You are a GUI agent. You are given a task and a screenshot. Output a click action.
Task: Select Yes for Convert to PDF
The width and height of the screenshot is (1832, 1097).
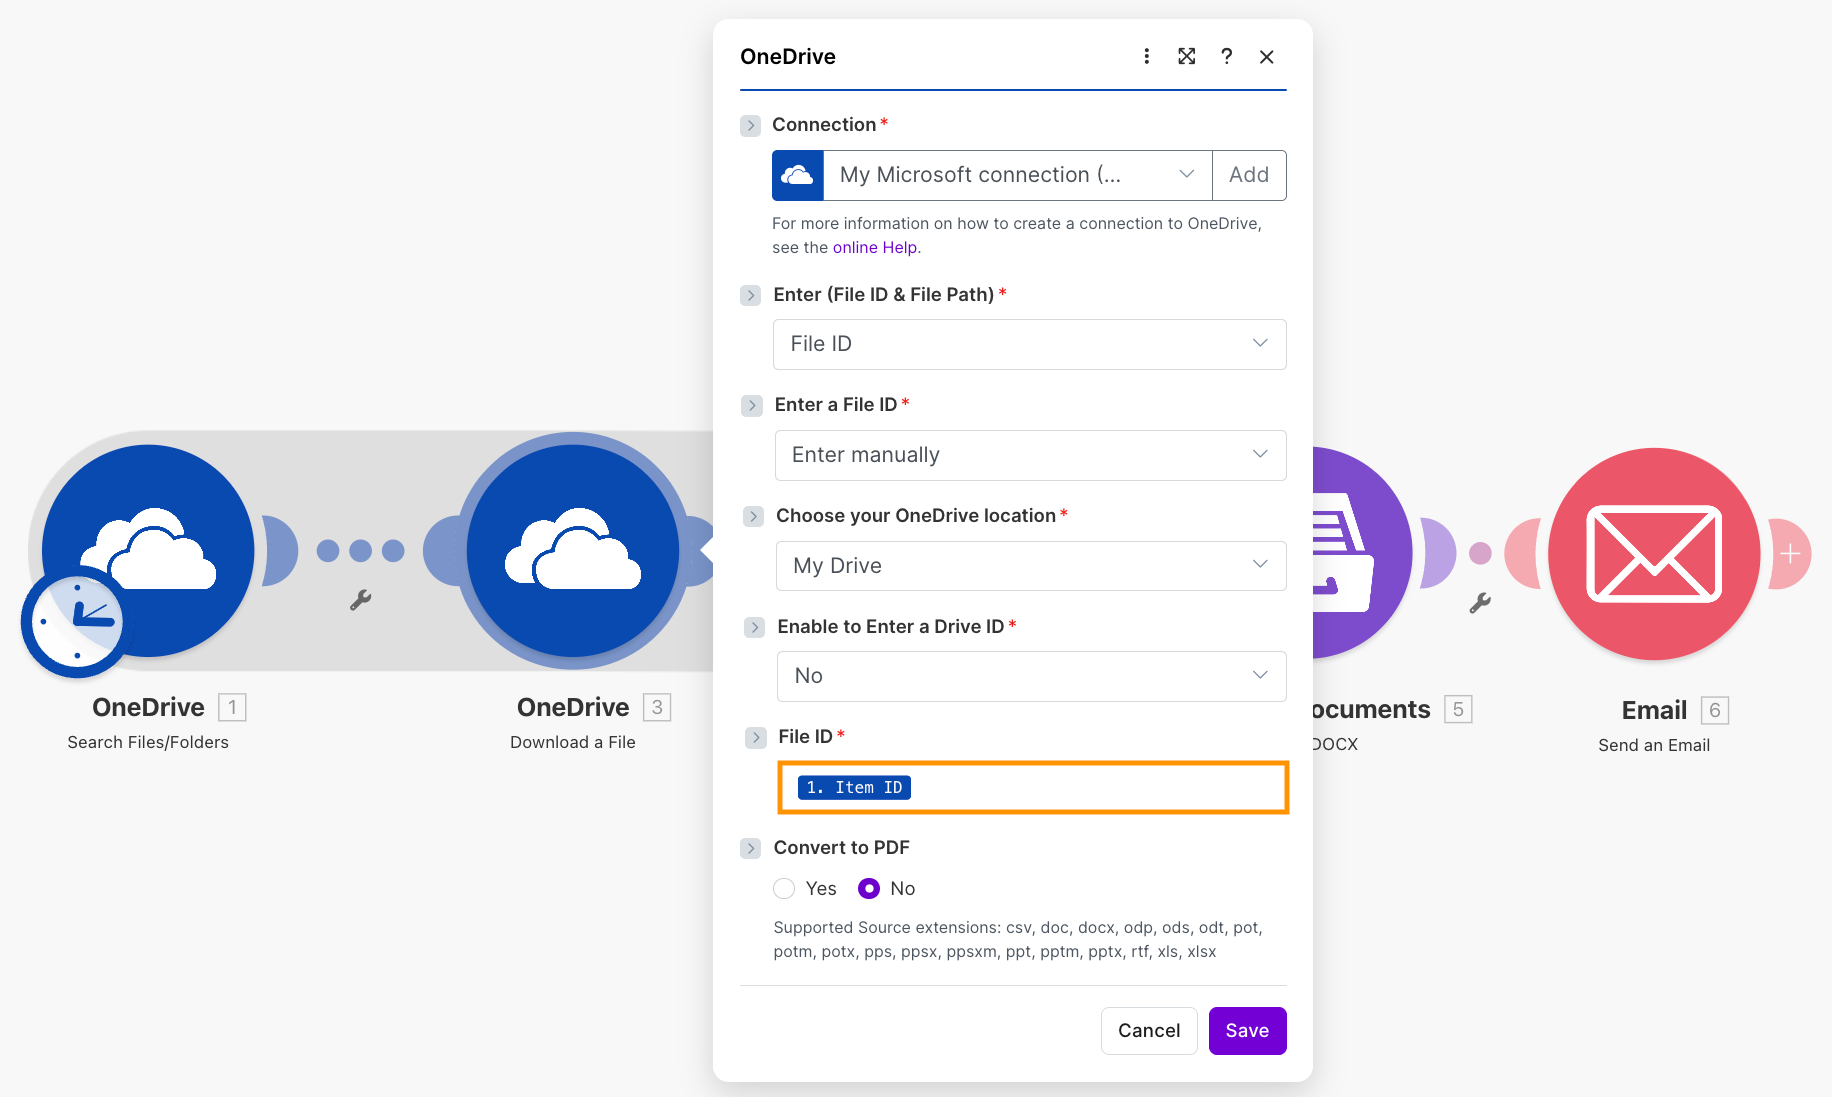point(784,888)
